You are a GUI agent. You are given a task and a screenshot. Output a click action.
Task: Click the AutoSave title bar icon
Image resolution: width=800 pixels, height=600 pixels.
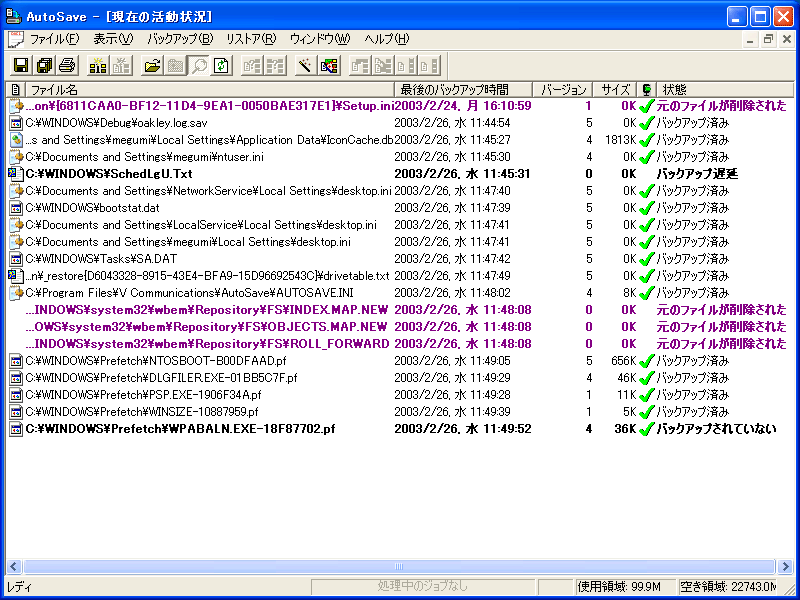tap(13, 16)
